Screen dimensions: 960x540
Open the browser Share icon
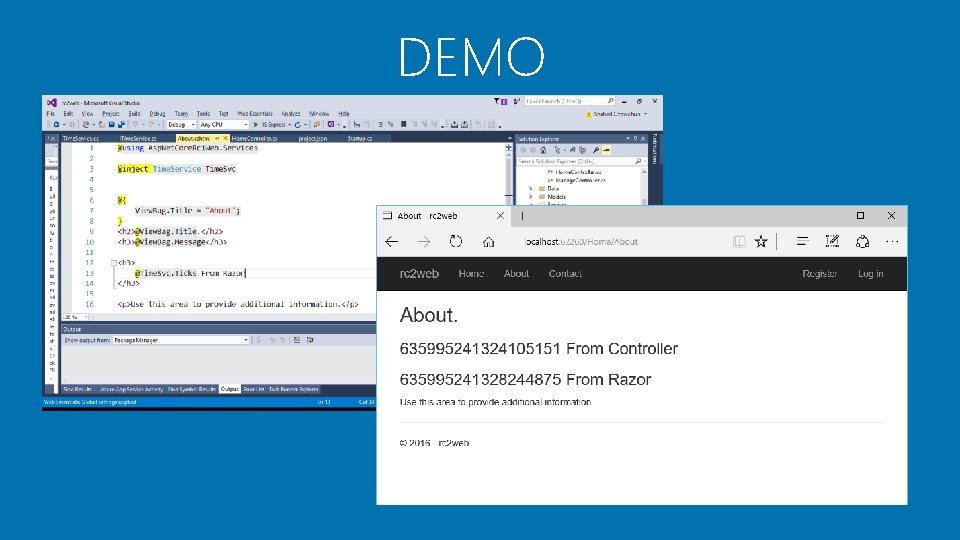point(863,241)
